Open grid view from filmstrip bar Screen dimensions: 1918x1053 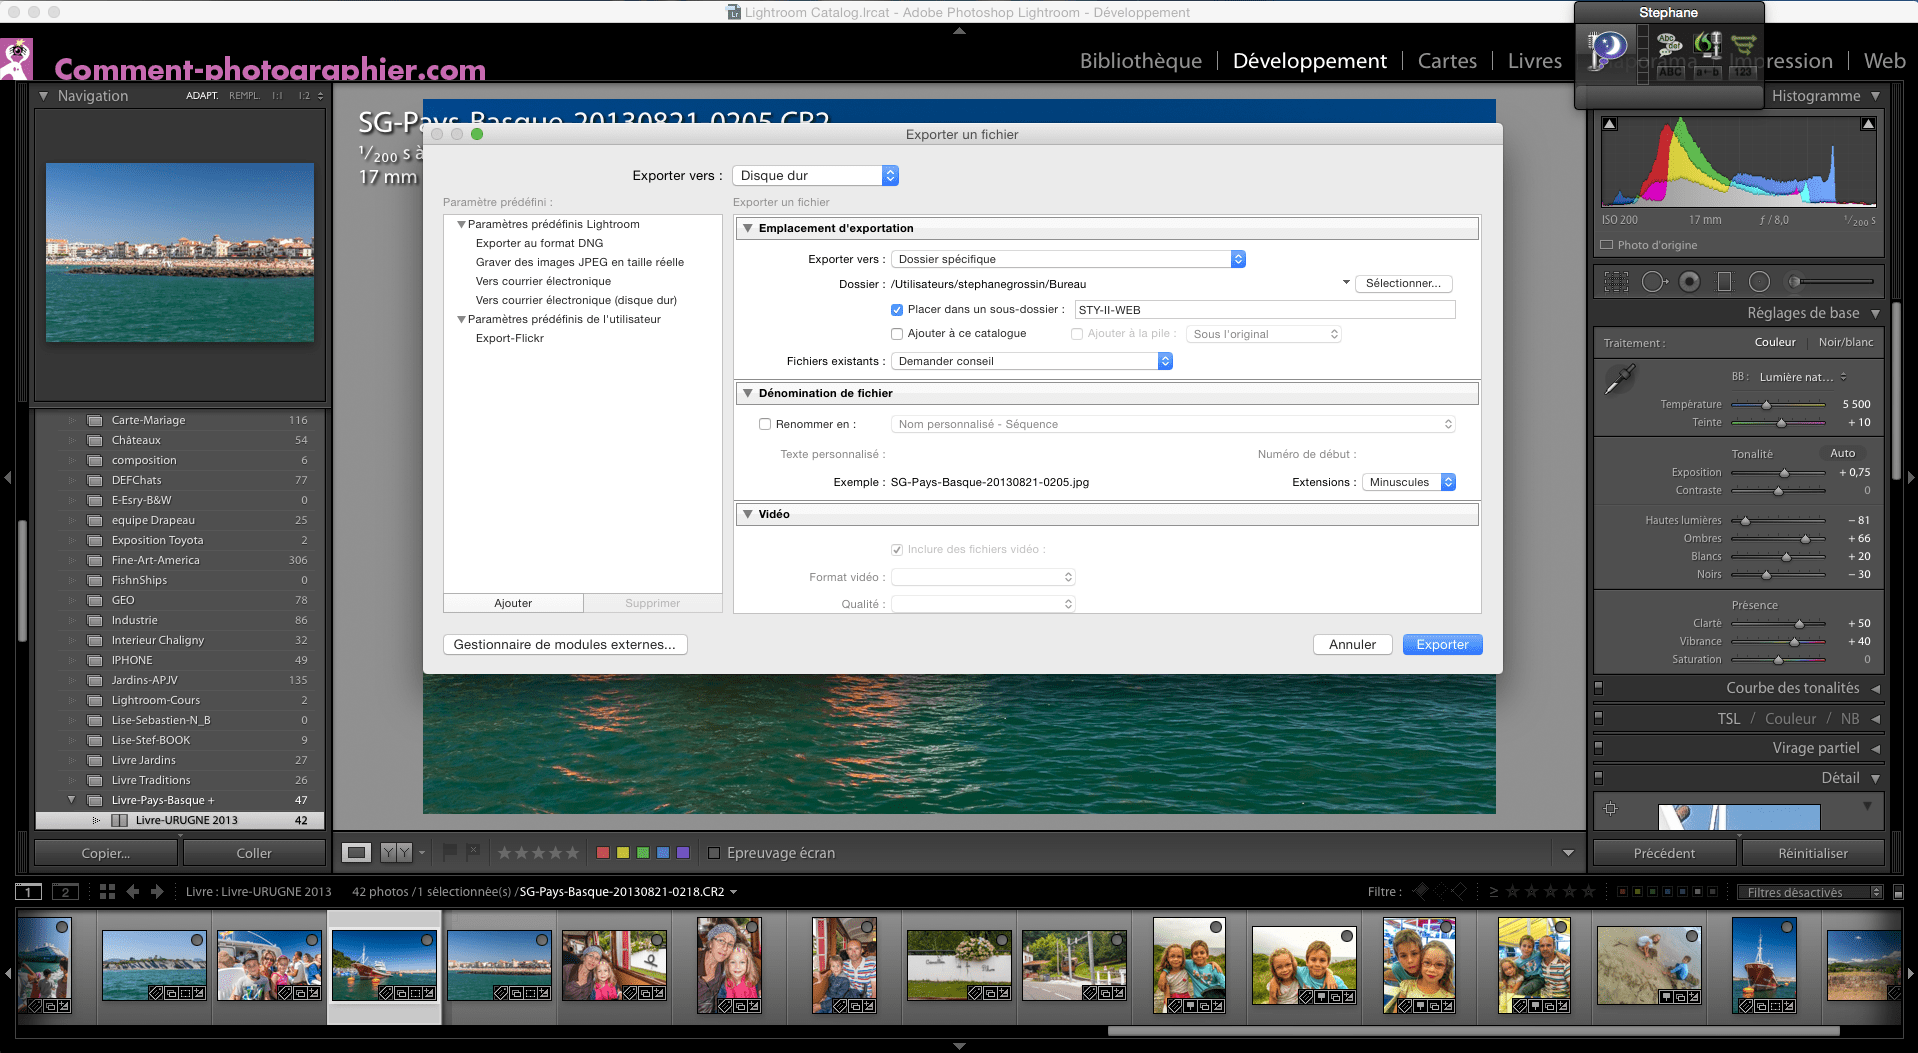pyautogui.click(x=107, y=892)
